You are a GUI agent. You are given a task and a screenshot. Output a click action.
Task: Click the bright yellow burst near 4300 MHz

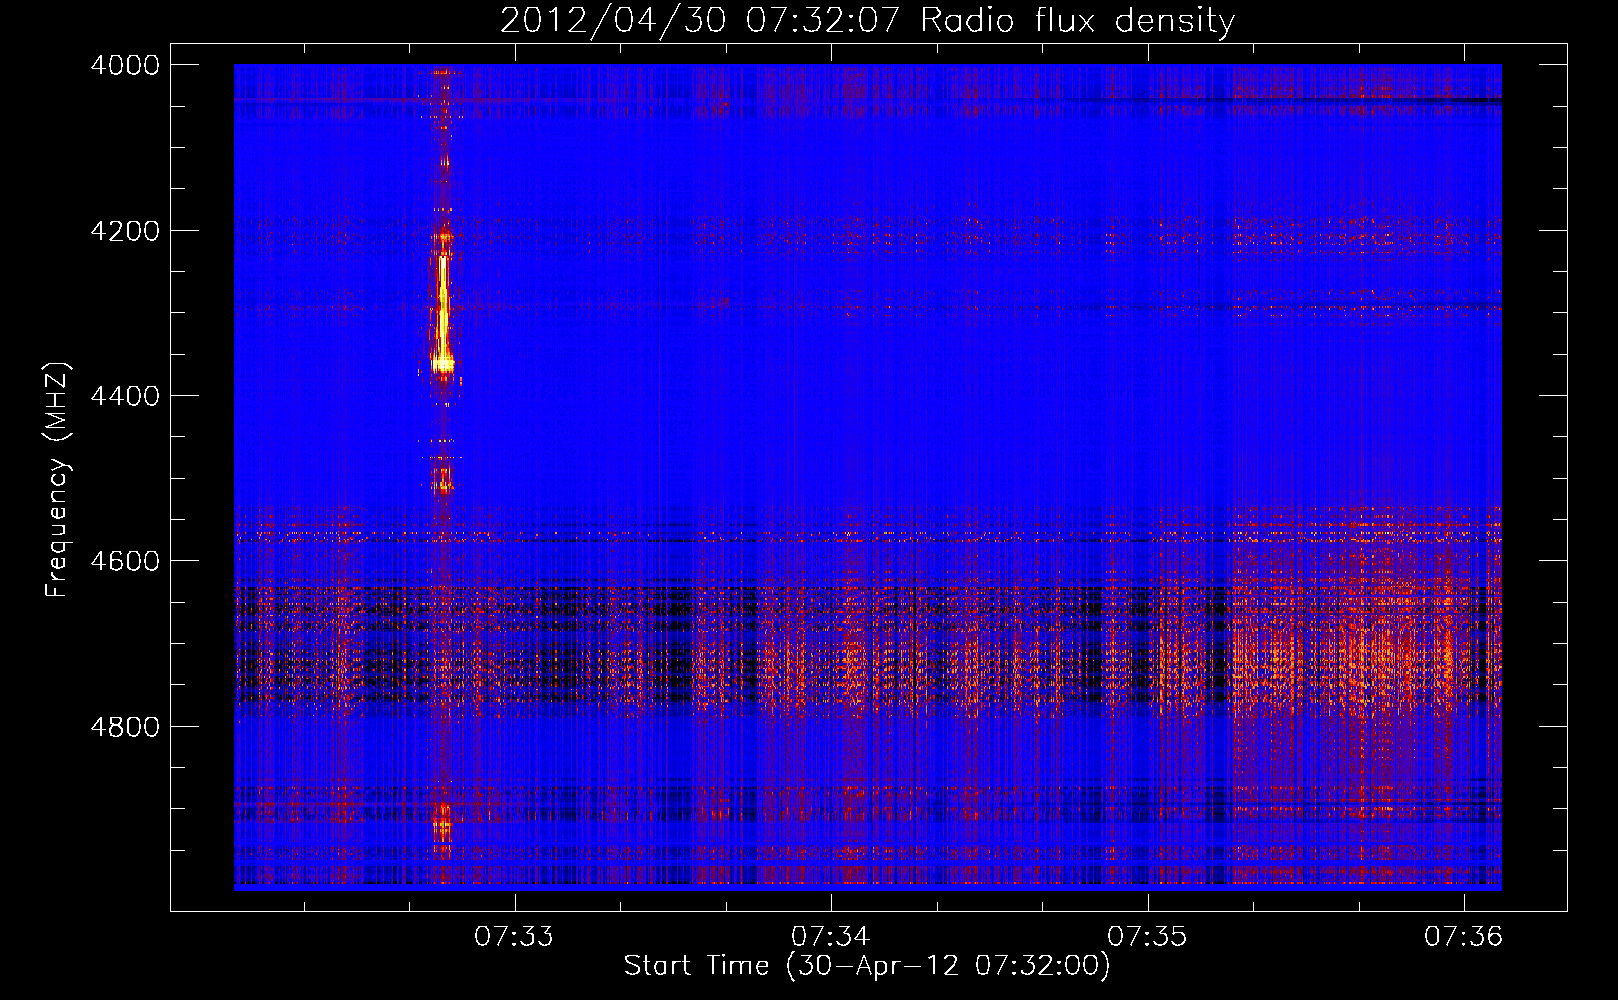442,312
